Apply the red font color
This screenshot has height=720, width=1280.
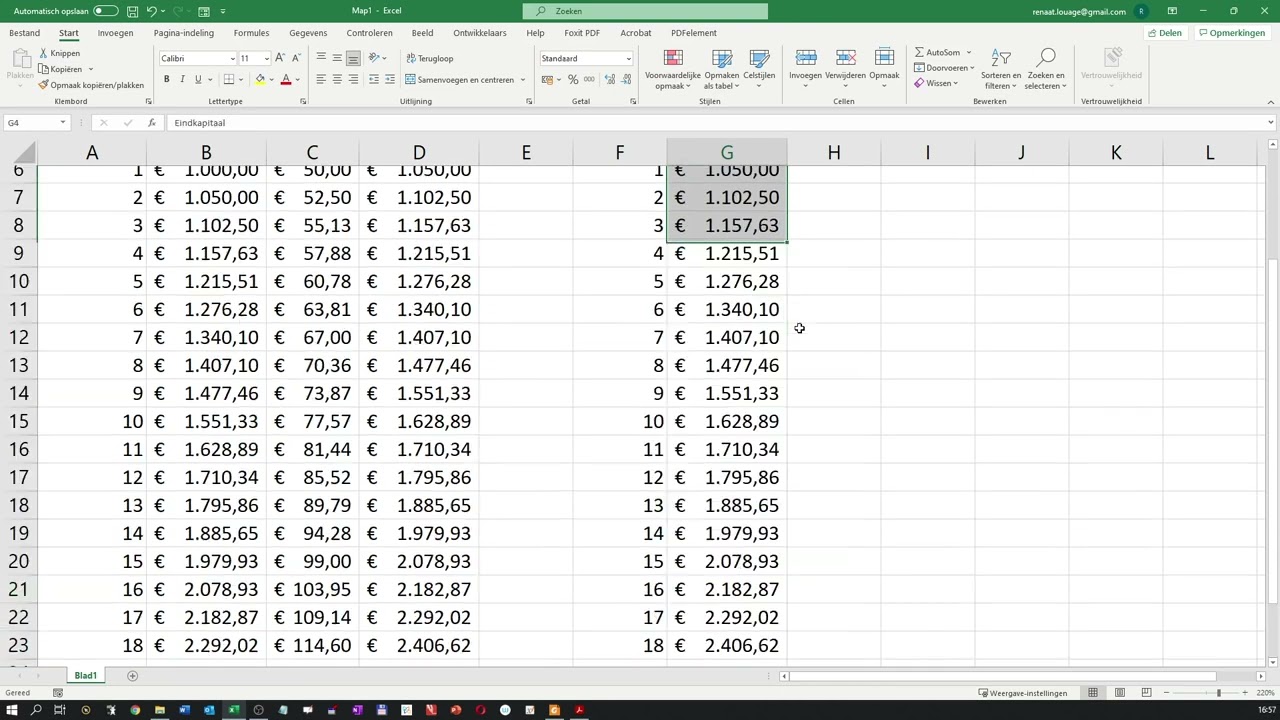coord(285,79)
